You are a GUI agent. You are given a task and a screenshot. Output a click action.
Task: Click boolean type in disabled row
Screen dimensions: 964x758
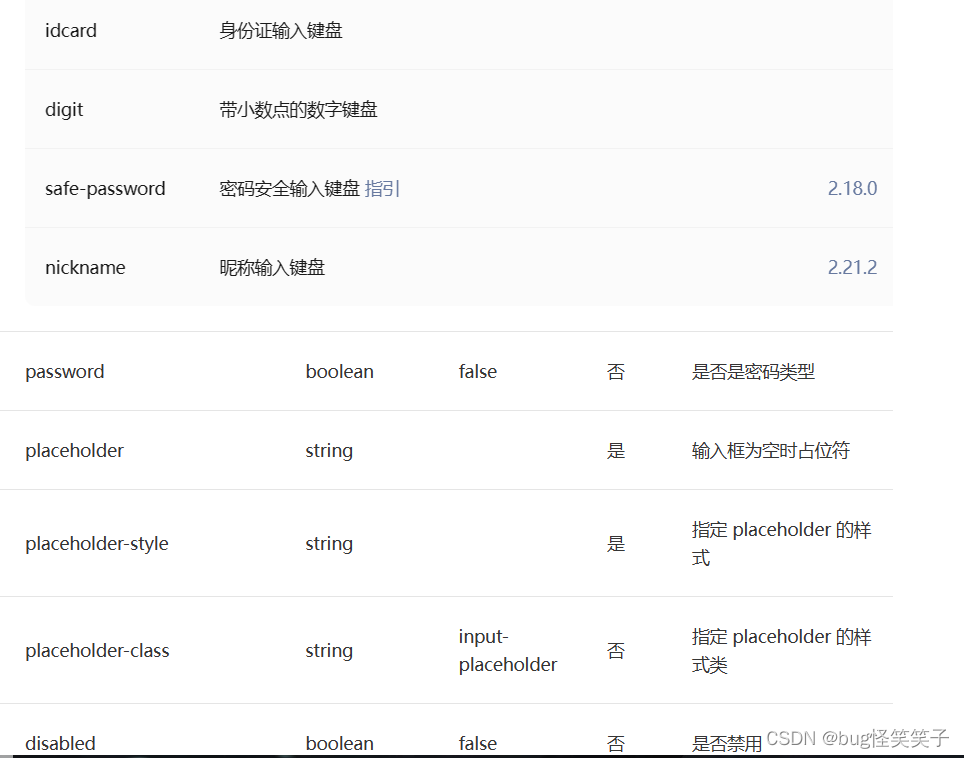point(339,743)
